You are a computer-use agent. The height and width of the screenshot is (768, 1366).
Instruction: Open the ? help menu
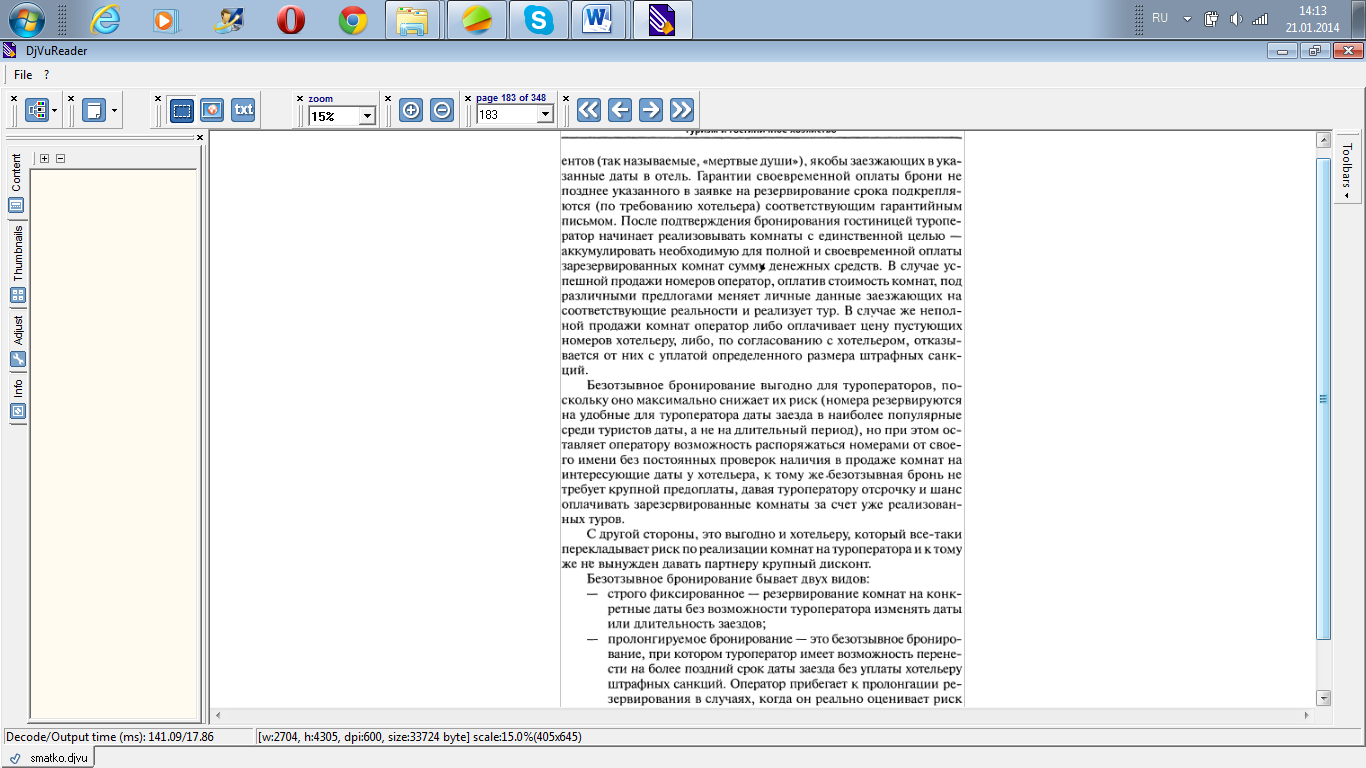coord(46,75)
